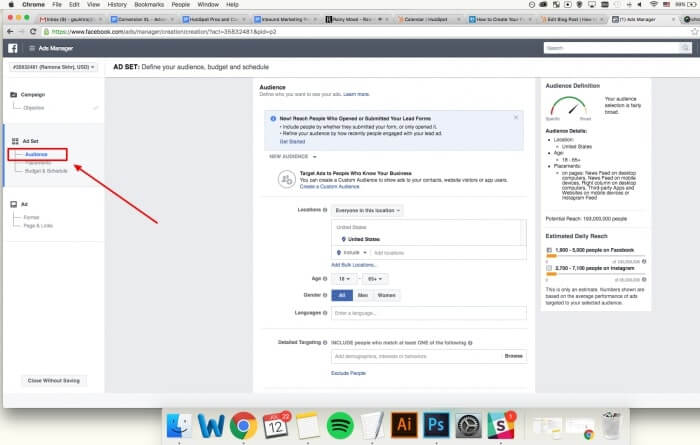The height and width of the screenshot is (445, 700).
Task: Open the 'Everyone in this location' dropdown
Action: pos(367,210)
